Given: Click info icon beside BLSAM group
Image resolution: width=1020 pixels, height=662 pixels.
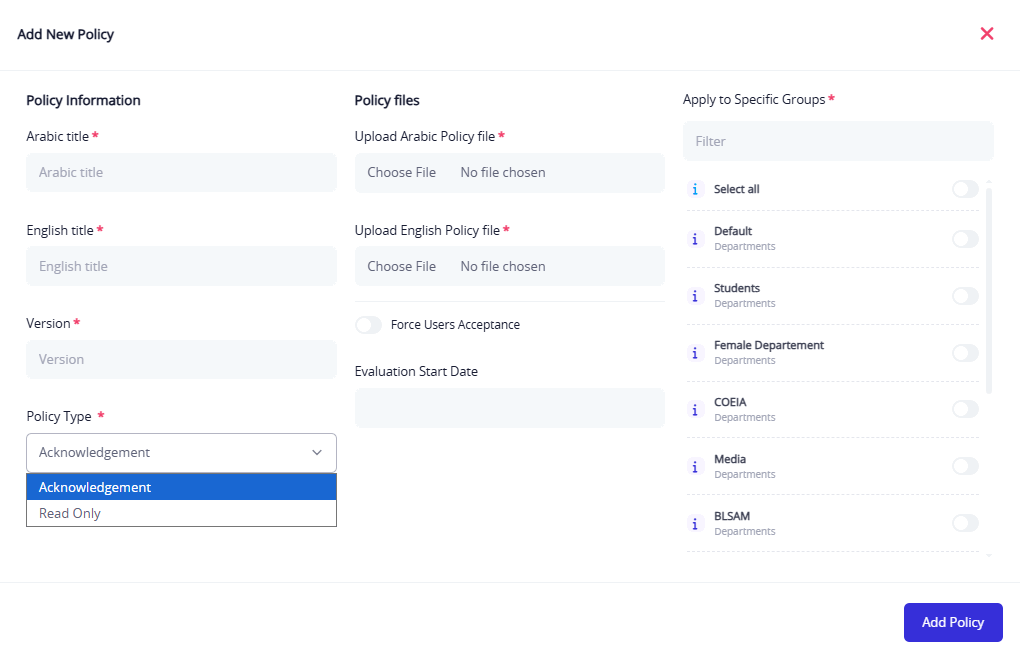Looking at the screenshot, I should [696, 524].
